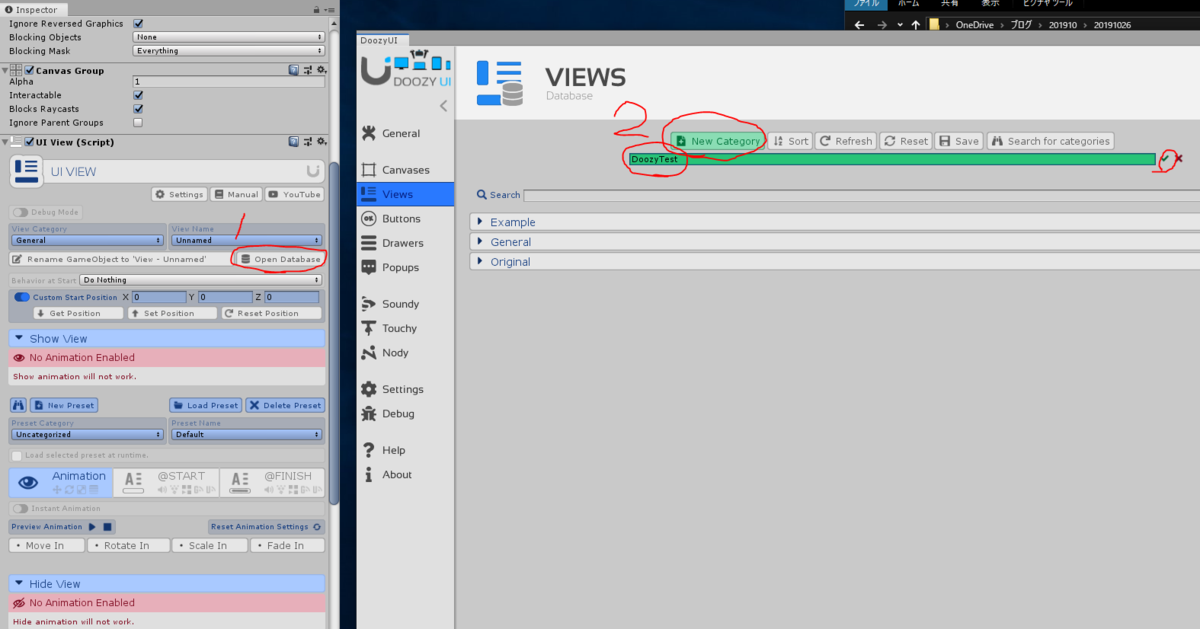Screen dimensions: 1200x629
Task: Open UI View component gear menu
Action: coord(321,142)
